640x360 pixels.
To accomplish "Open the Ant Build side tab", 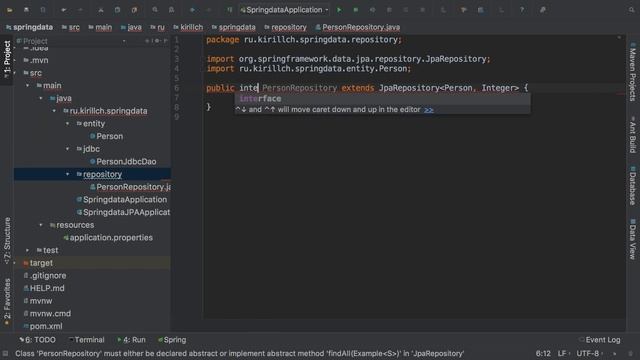I will 633,135.
